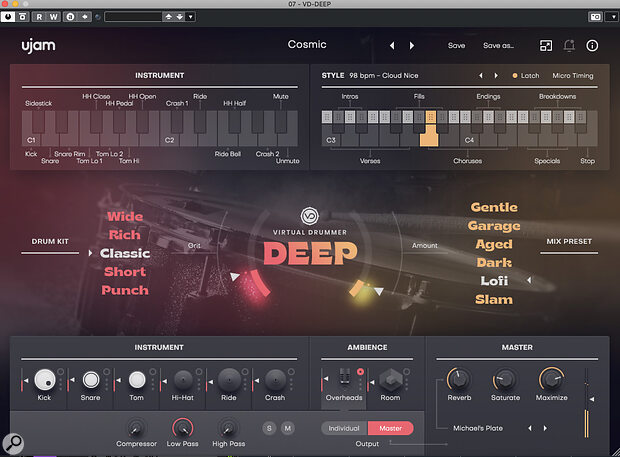Select the next style arrow
620x457 pixels.
pyautogui.click(x=496, y=76)
